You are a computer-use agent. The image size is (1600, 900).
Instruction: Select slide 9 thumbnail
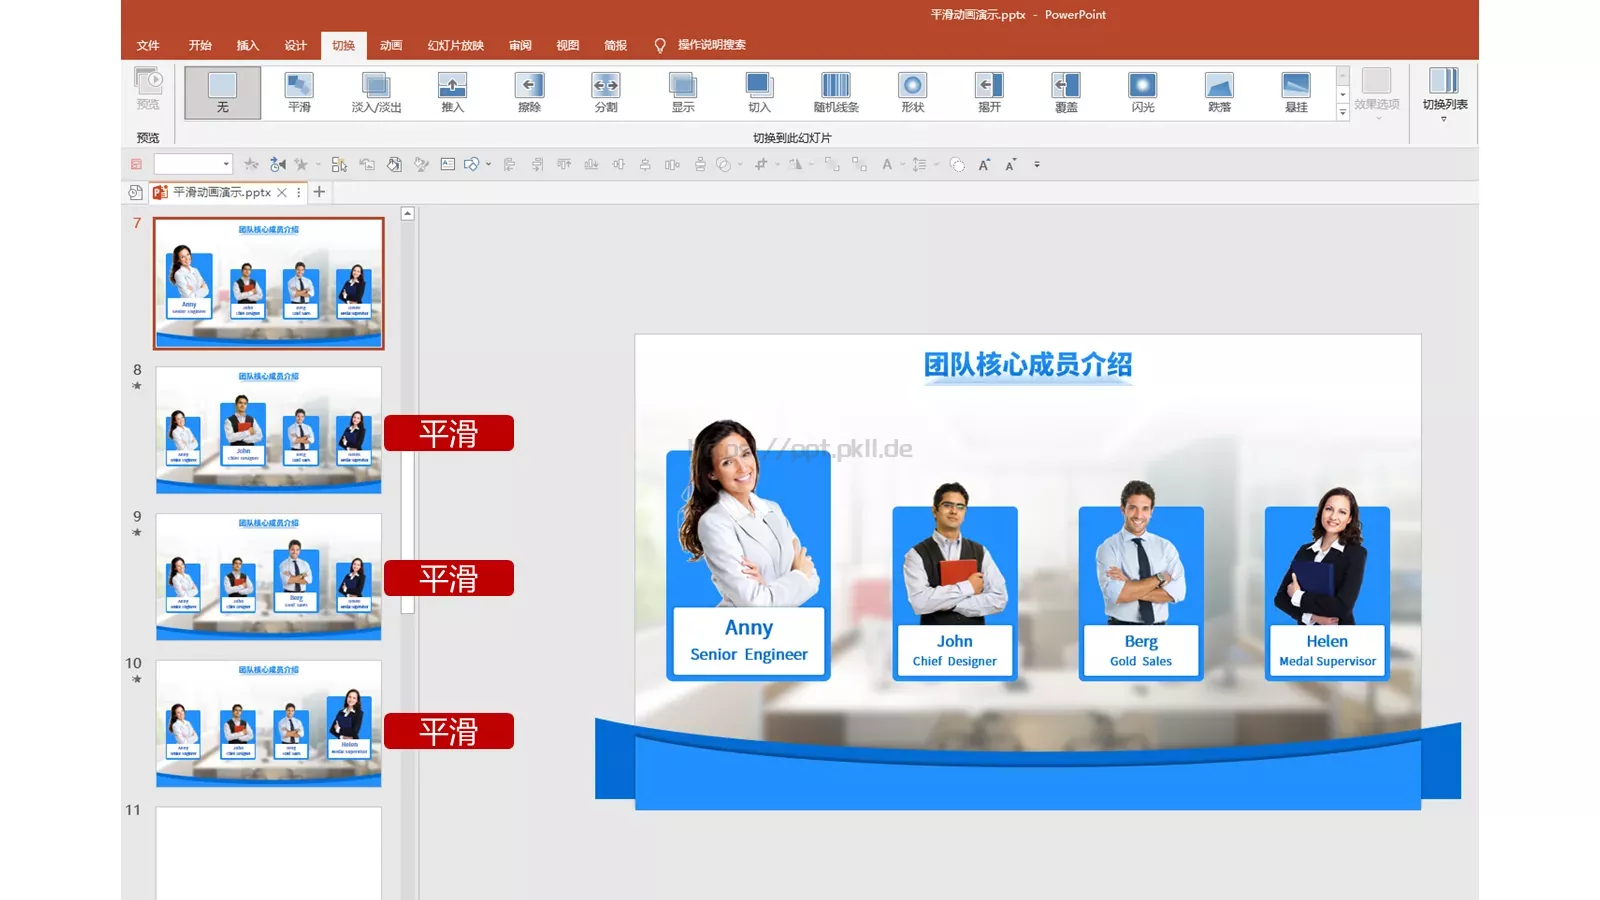coord(268,577)
